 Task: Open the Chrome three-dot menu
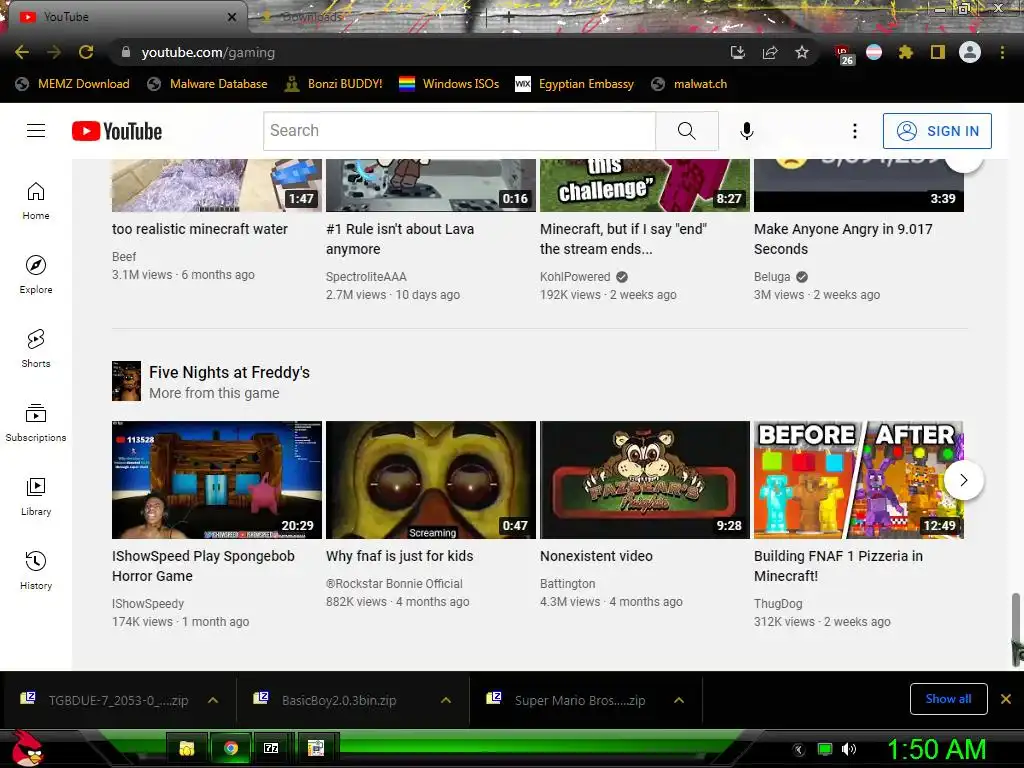point(1002,52)
